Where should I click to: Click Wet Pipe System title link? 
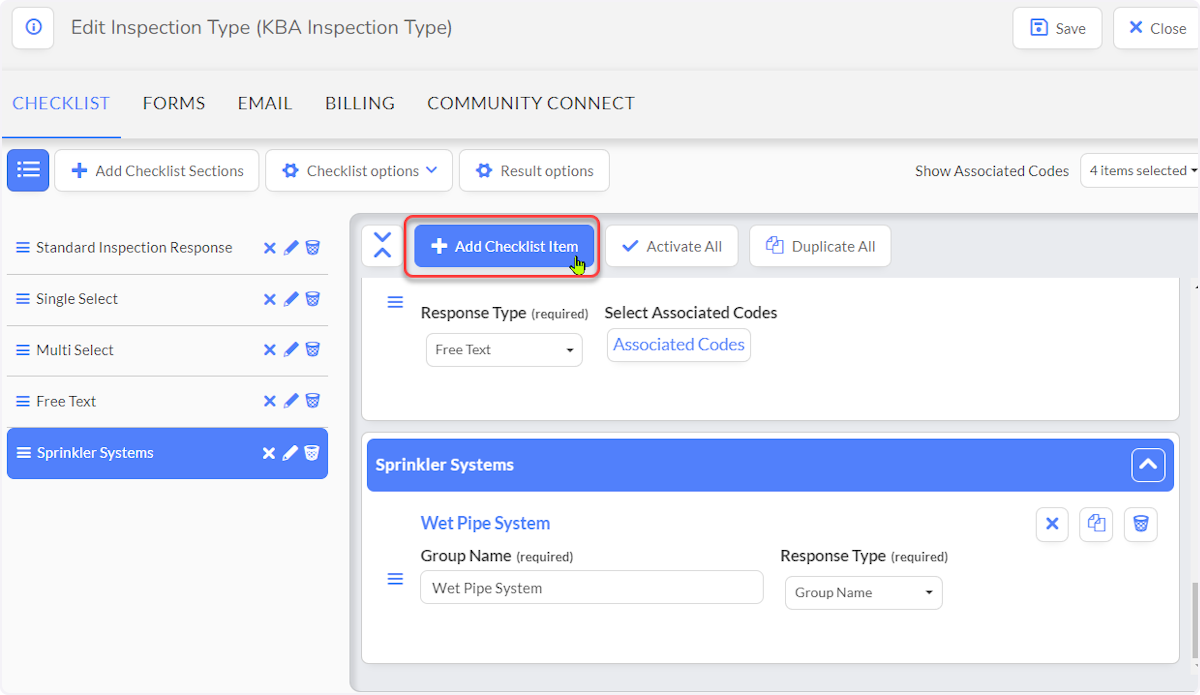point(485,523)
